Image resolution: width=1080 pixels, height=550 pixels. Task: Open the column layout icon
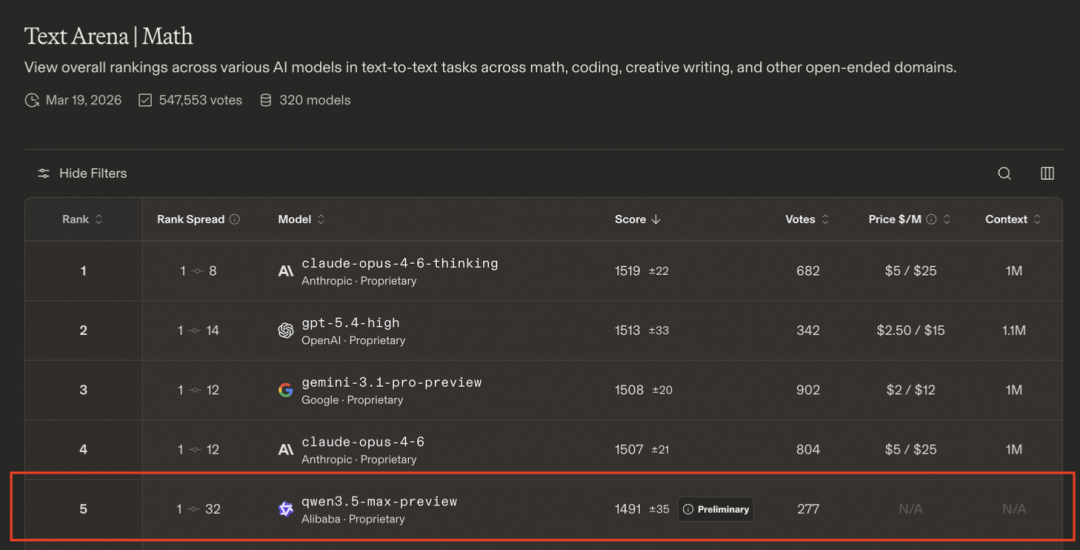1047,173
